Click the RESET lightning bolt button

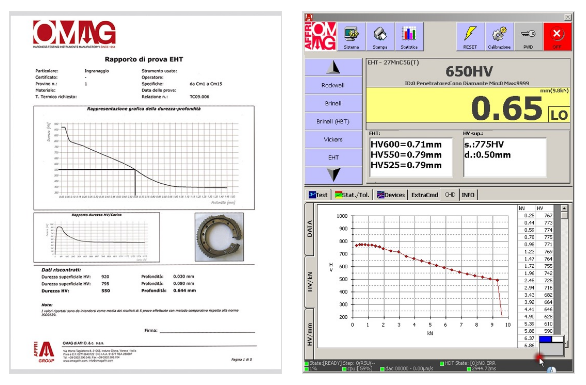tap(470, 37)
